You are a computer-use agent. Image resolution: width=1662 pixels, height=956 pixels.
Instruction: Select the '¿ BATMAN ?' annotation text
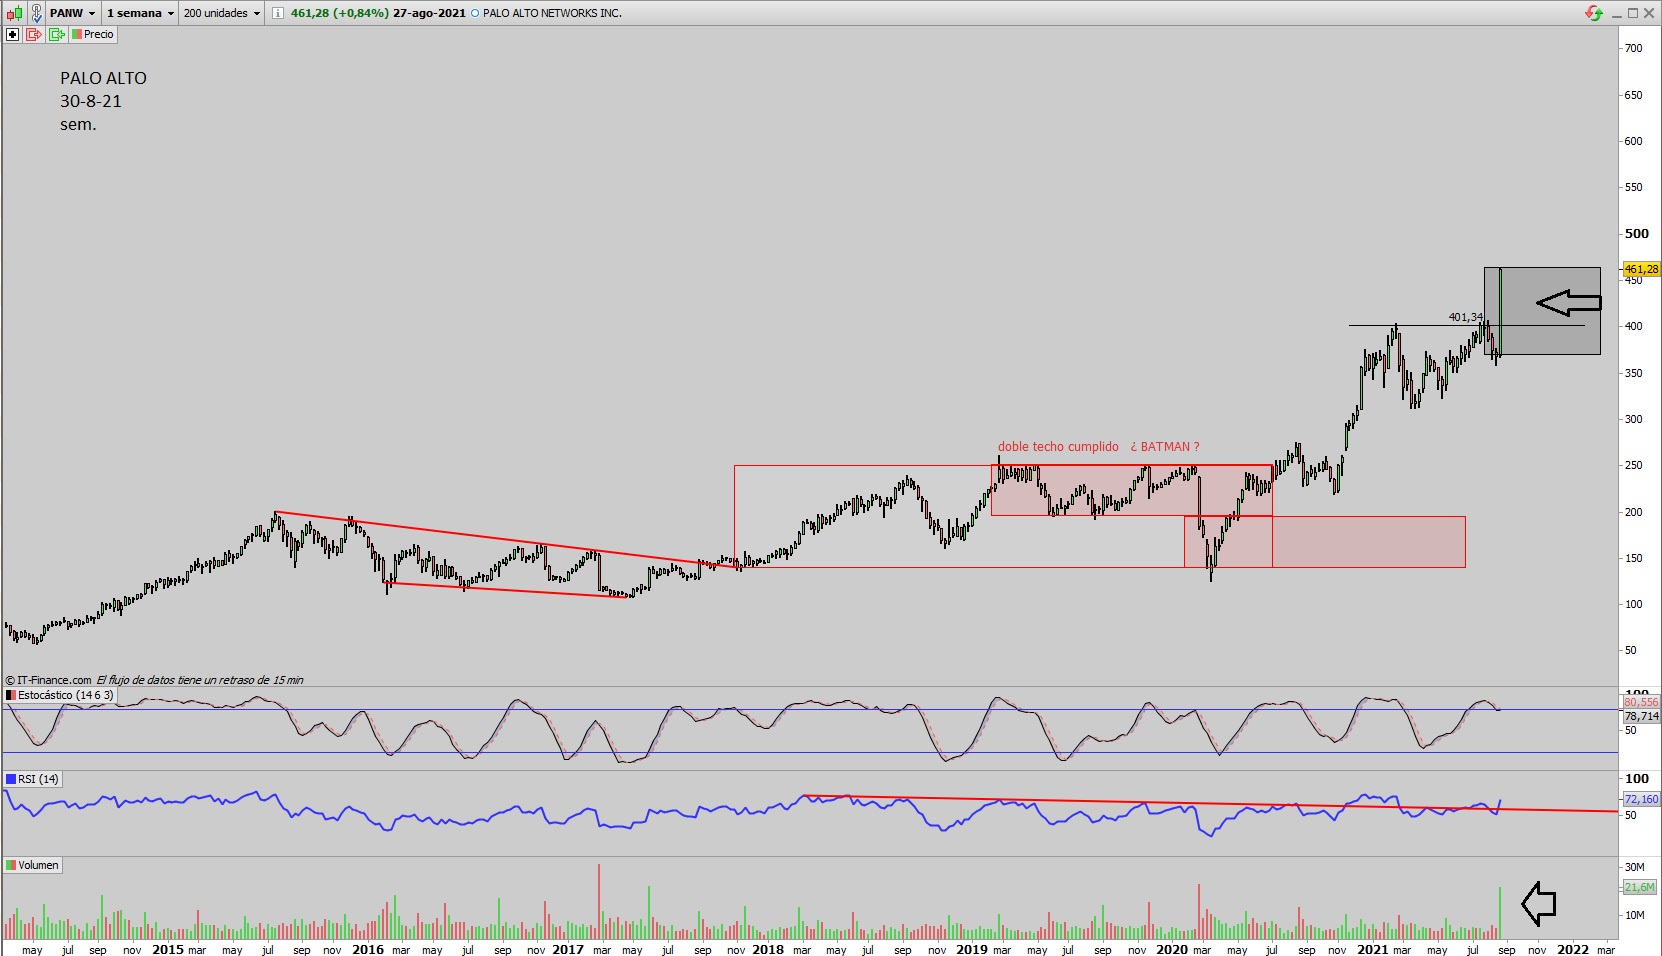(x=1165, y=447)
